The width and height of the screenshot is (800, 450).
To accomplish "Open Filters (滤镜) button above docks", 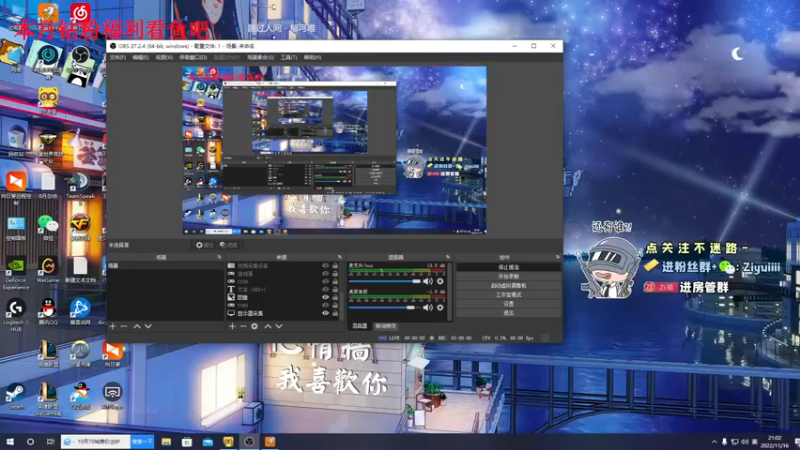I will (x=229, y=245).
